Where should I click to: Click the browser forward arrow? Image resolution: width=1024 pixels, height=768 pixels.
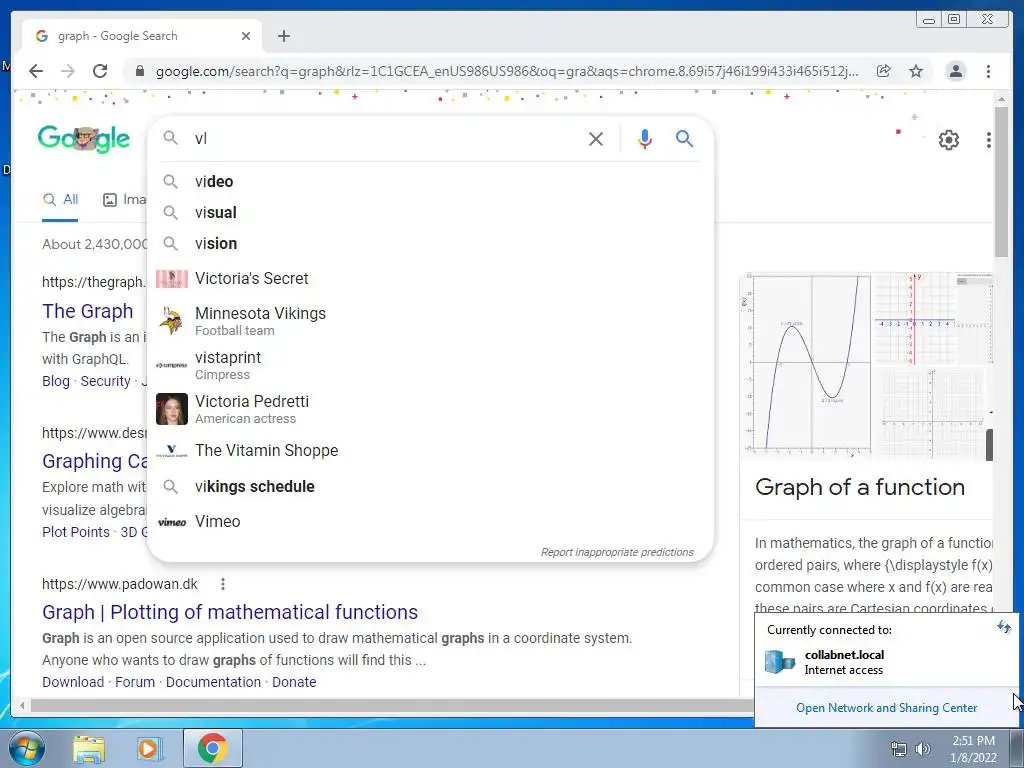[68, 71]
